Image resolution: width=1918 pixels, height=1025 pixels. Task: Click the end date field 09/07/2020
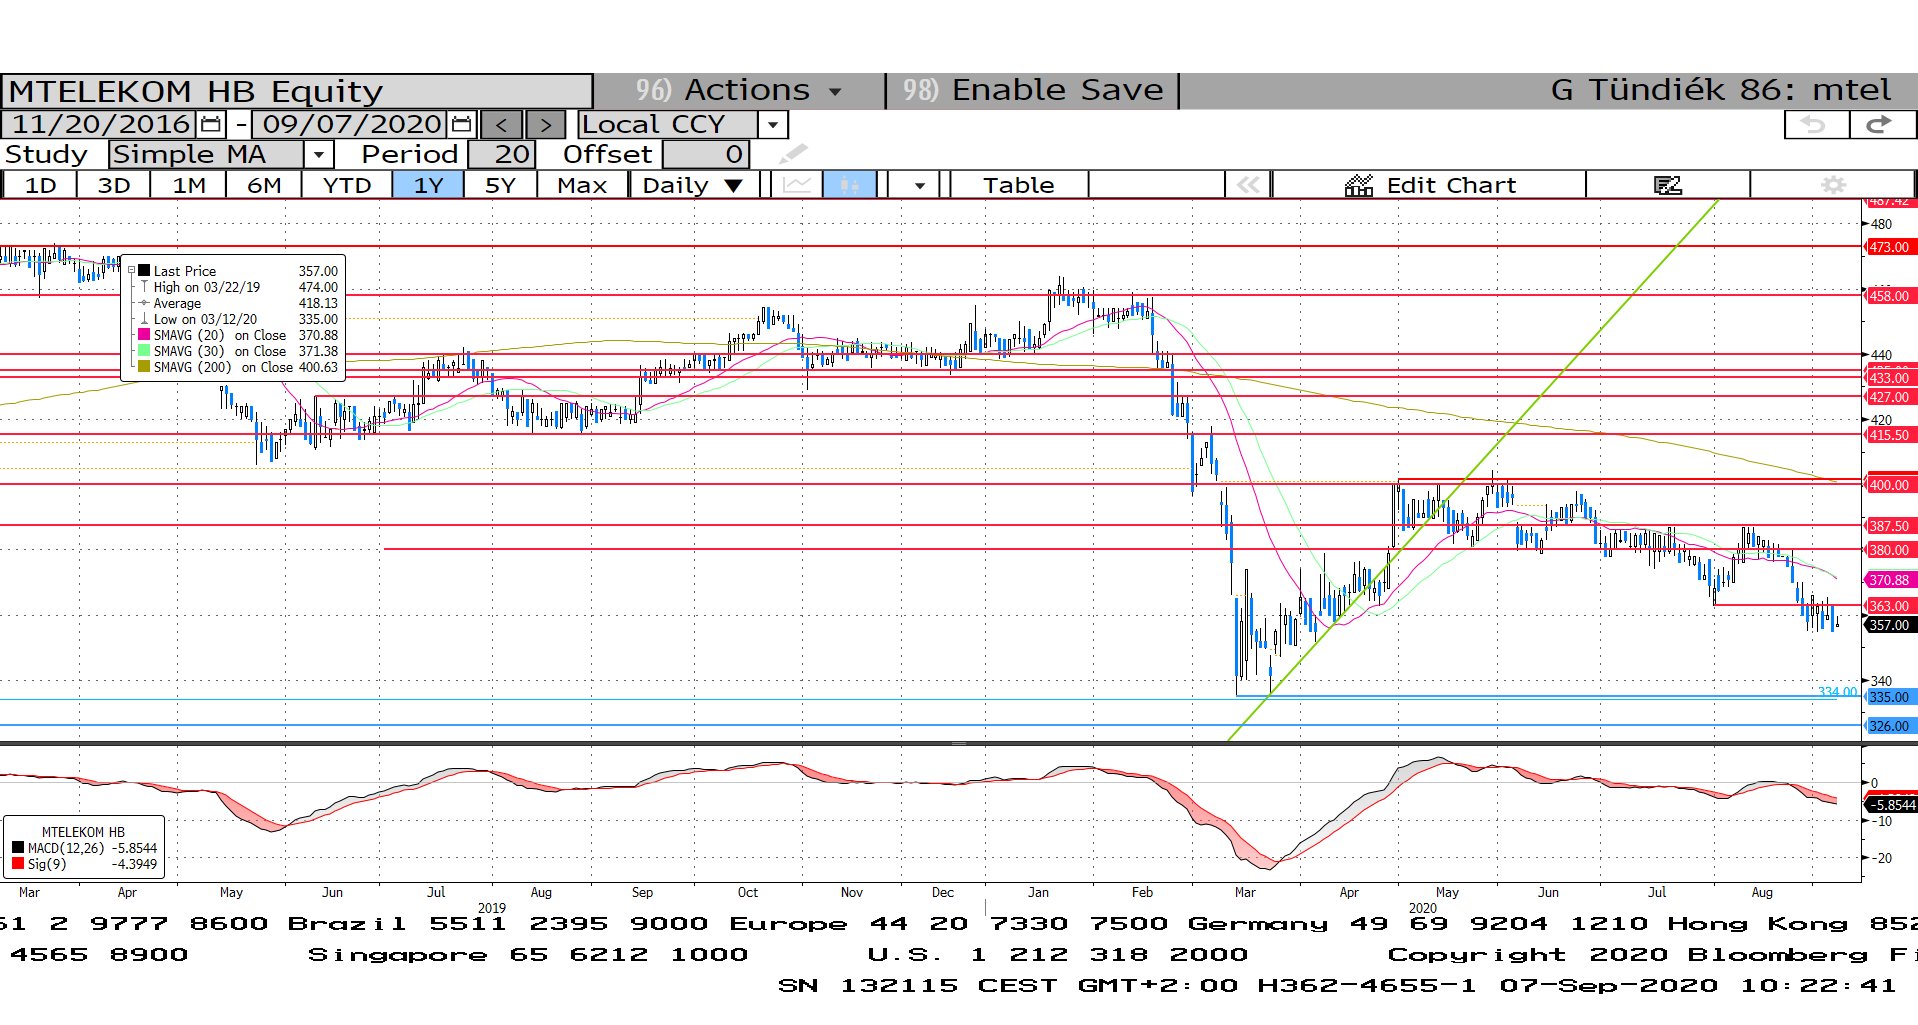click(x=351, y=124)
